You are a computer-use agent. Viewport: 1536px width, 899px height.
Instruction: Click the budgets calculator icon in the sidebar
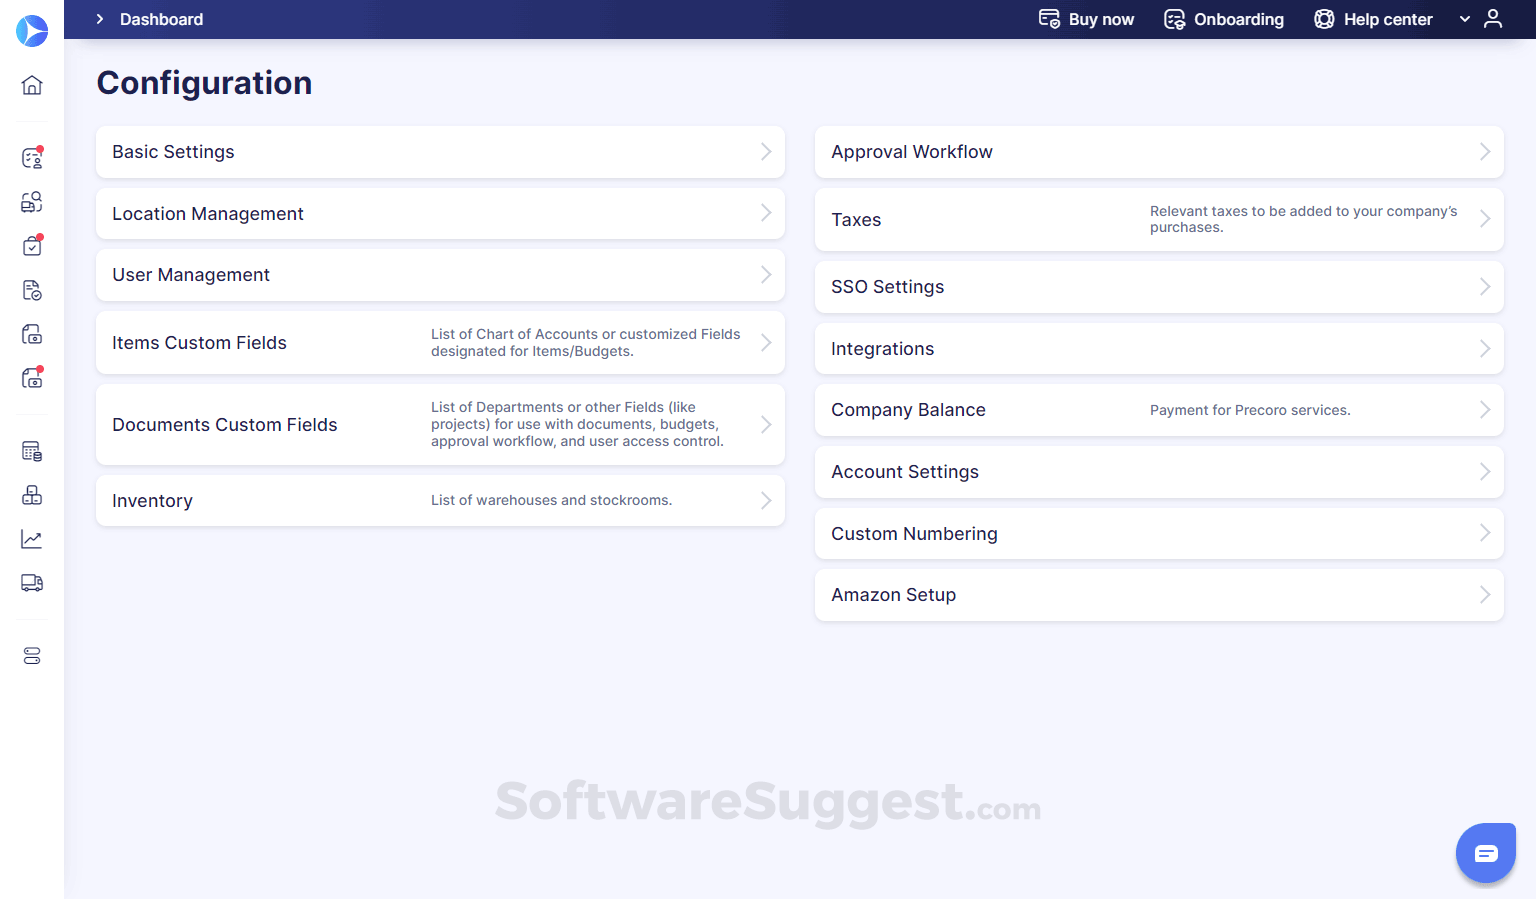(32, 451)
